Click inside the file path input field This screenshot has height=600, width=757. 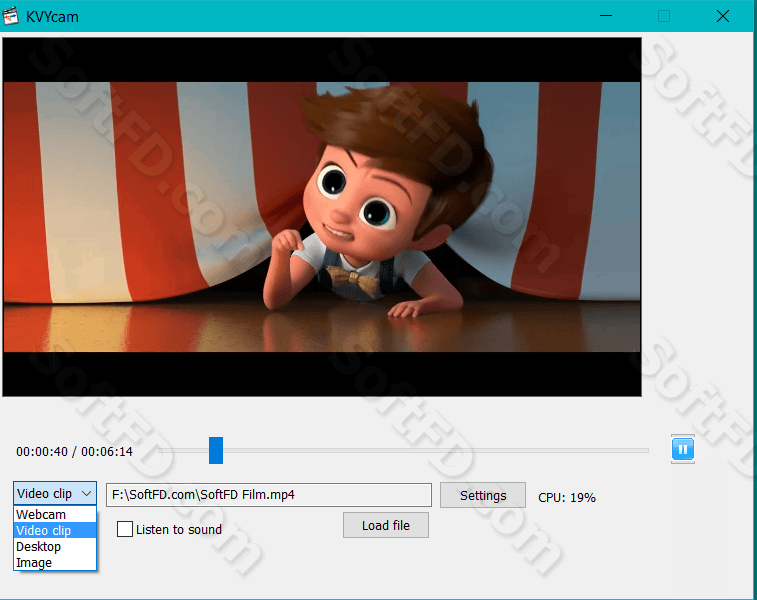click(269, 495)
